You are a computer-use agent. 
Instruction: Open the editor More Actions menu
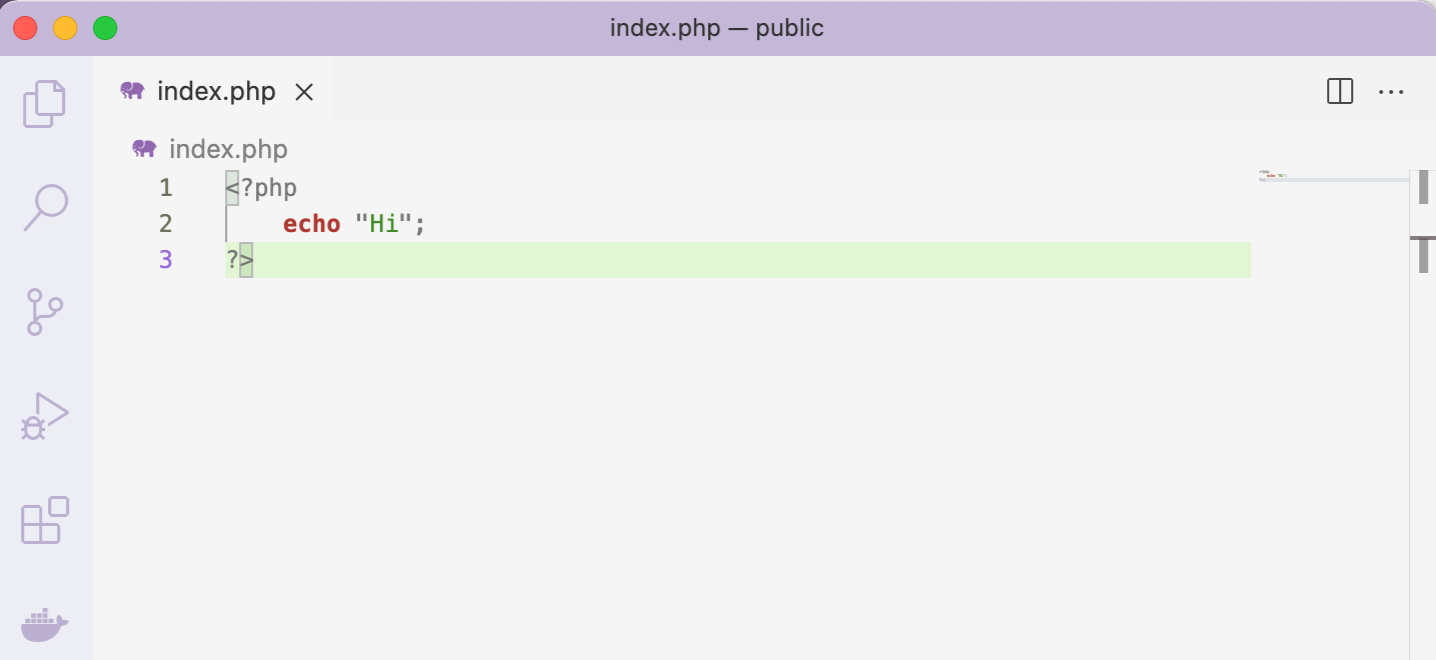tap(1392, 91)
